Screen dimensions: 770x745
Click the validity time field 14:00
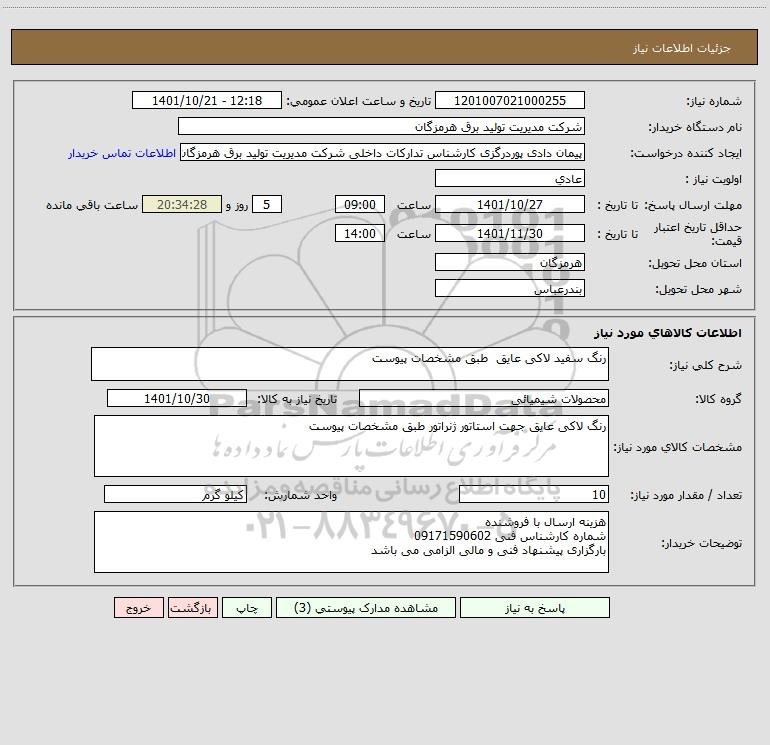[359, 233]
